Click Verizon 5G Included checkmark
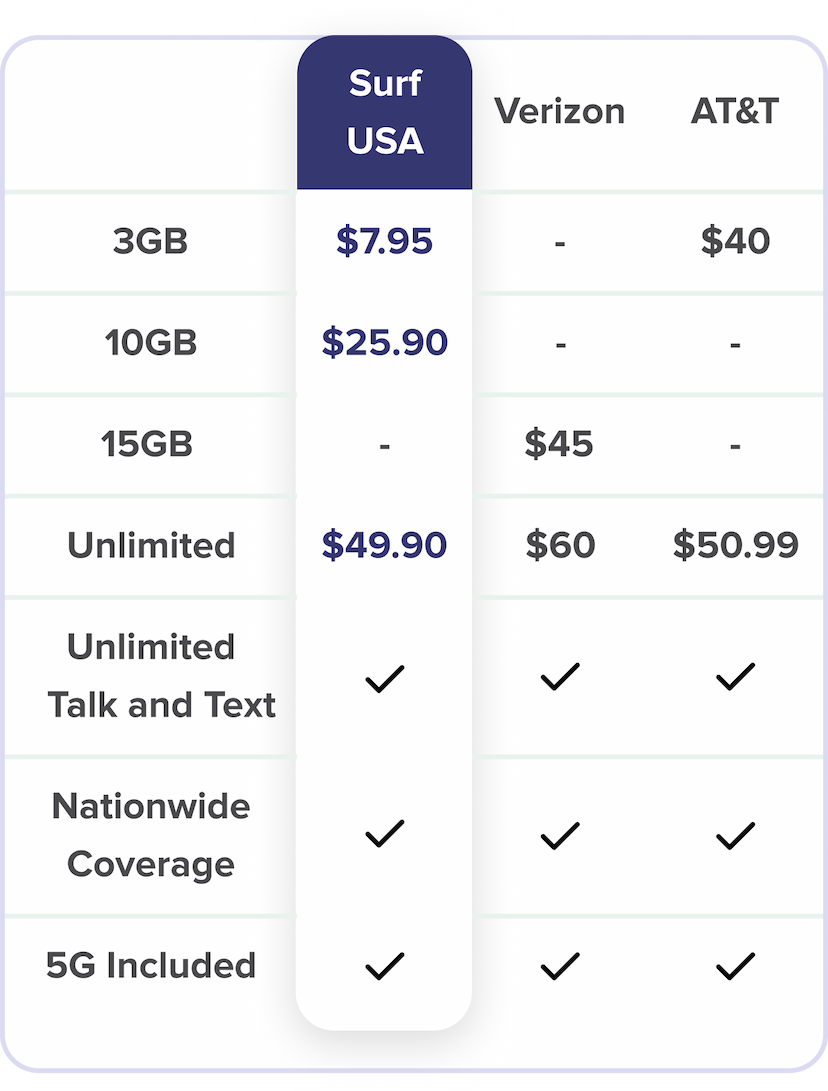 coord(559,966)
